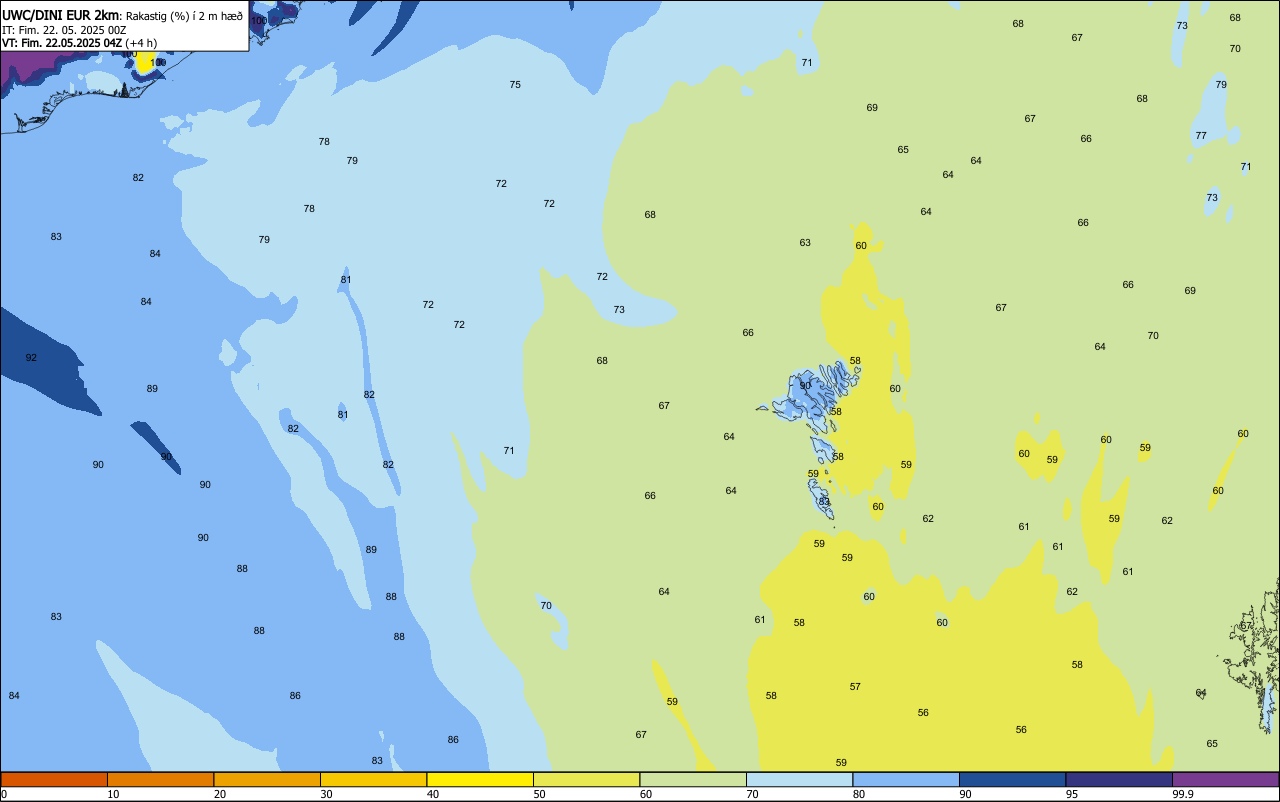Click the '95' tick label on legend

(1072, 794)
